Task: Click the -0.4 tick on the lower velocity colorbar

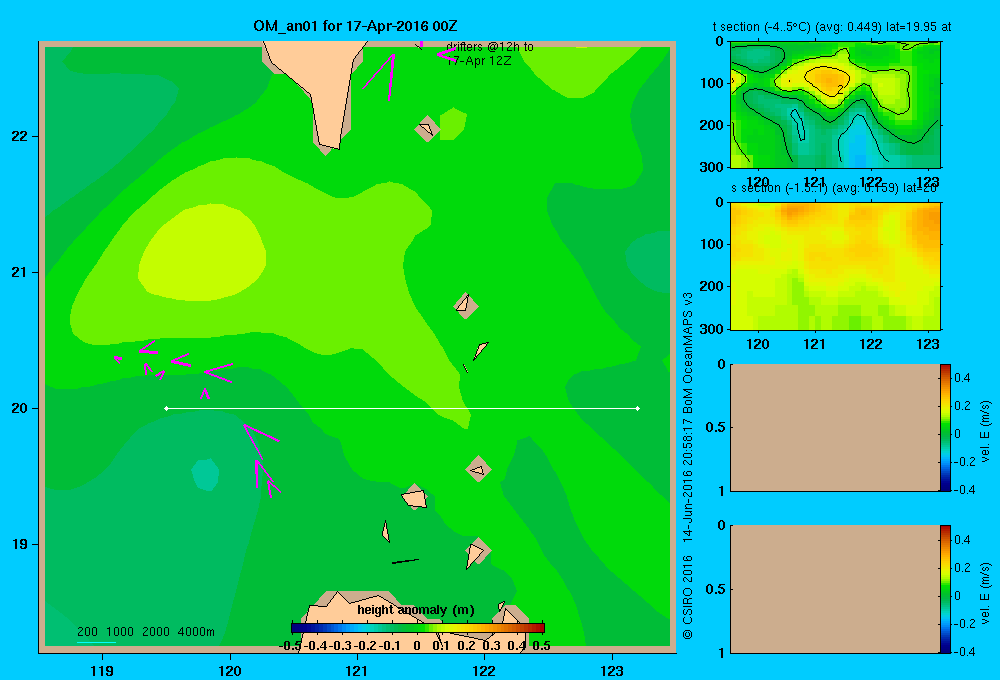Action: pos(964,651)
